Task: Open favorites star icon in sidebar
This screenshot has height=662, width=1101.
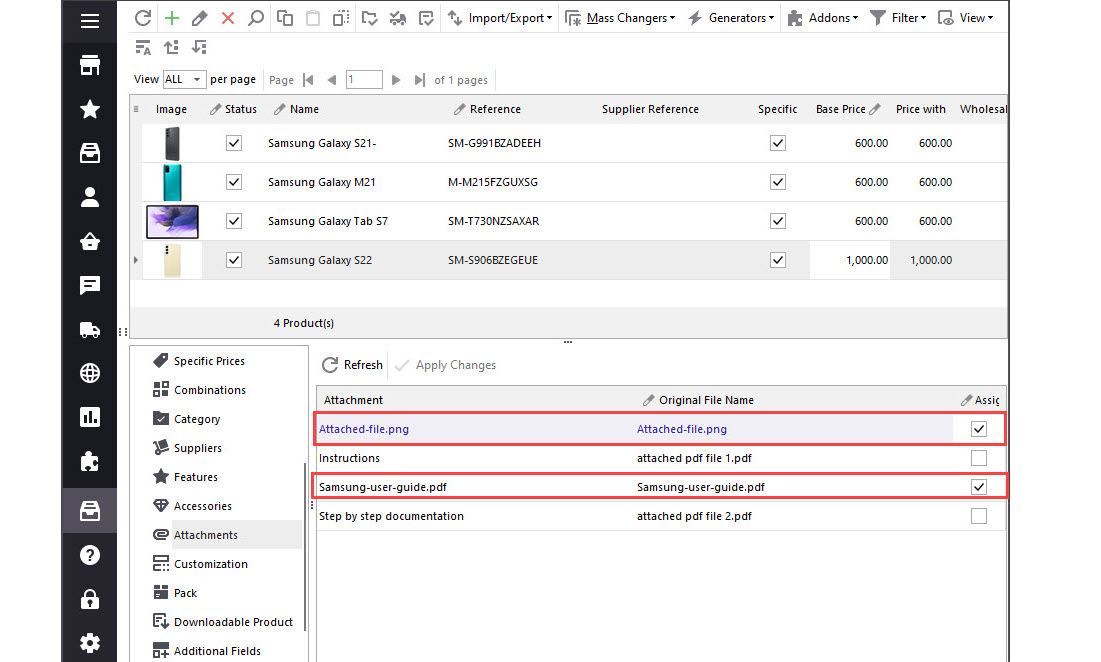Action: [90, 109]
